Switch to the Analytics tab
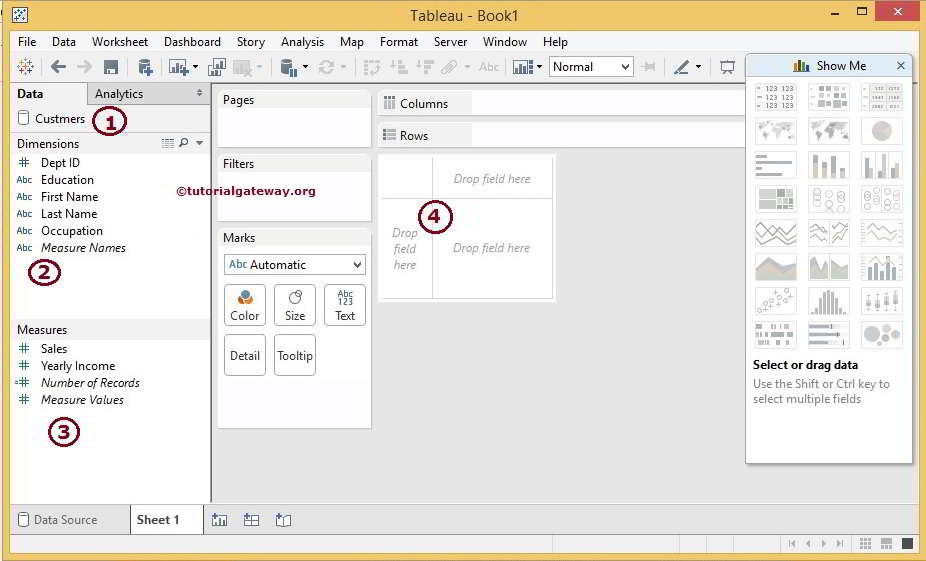Image resolution: width=926 pixels, height=561 pixels. coord(119,93)
